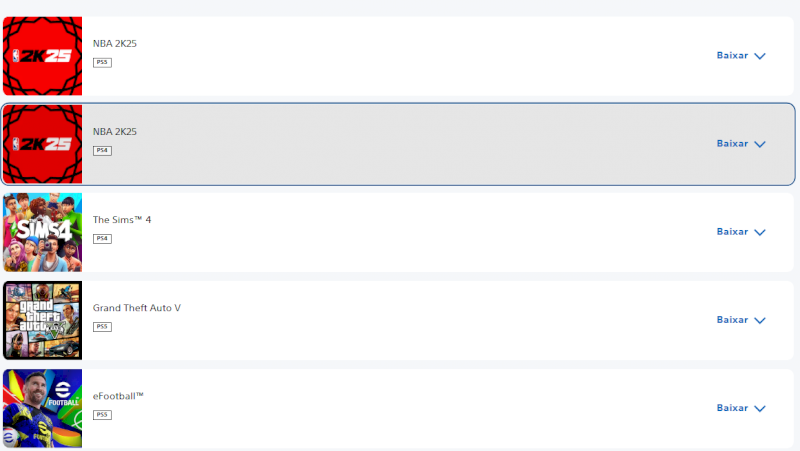Screen dimensions: 800x451
Task: Click the PS4 badge under The Sims 4
Action: 102,238
